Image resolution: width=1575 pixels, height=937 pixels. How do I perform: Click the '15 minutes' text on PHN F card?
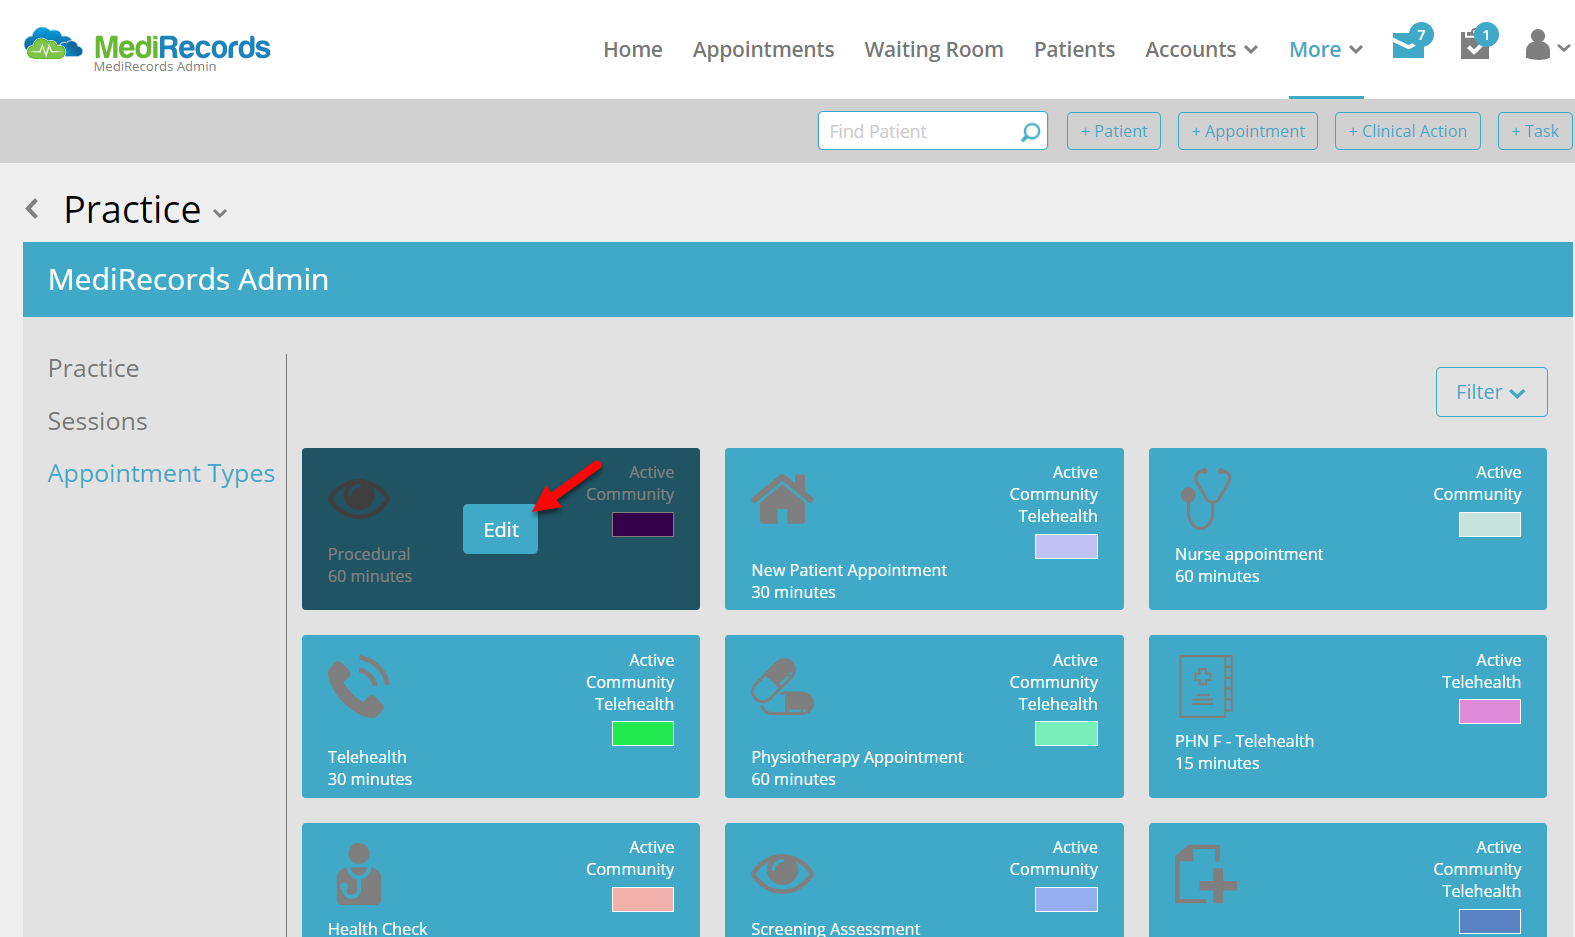click(x=1217, y=763)
